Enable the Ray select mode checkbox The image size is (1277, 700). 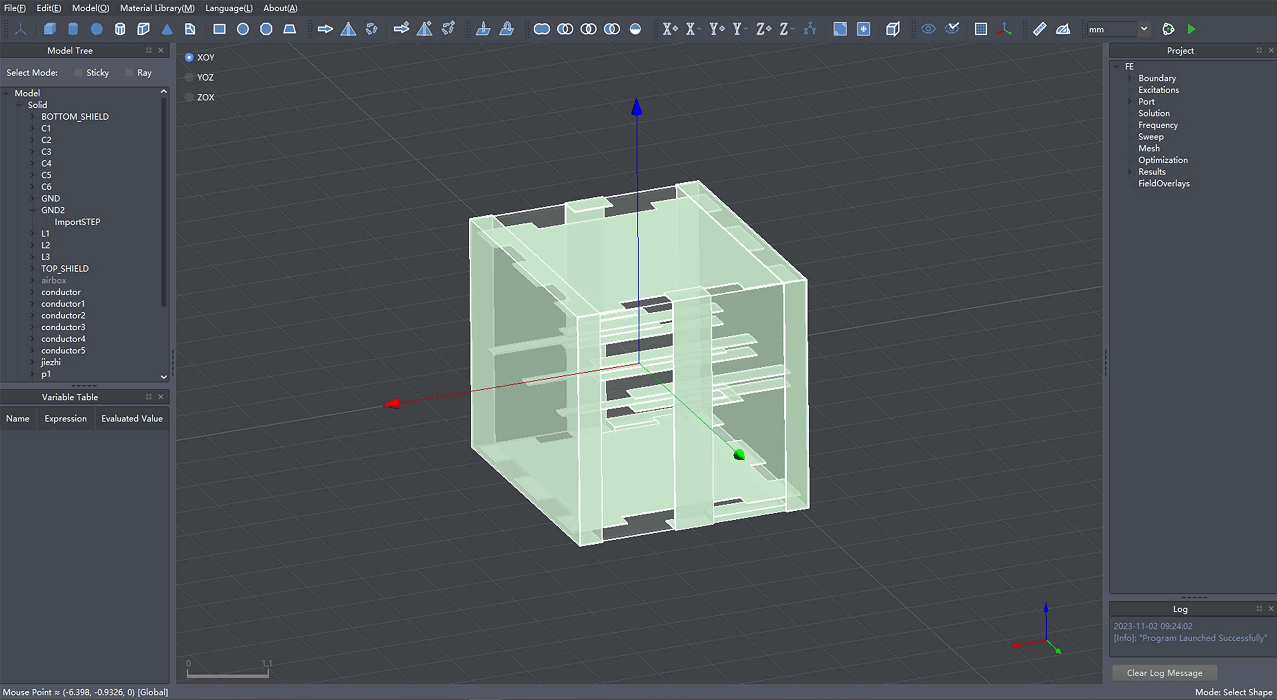(129, 73)
